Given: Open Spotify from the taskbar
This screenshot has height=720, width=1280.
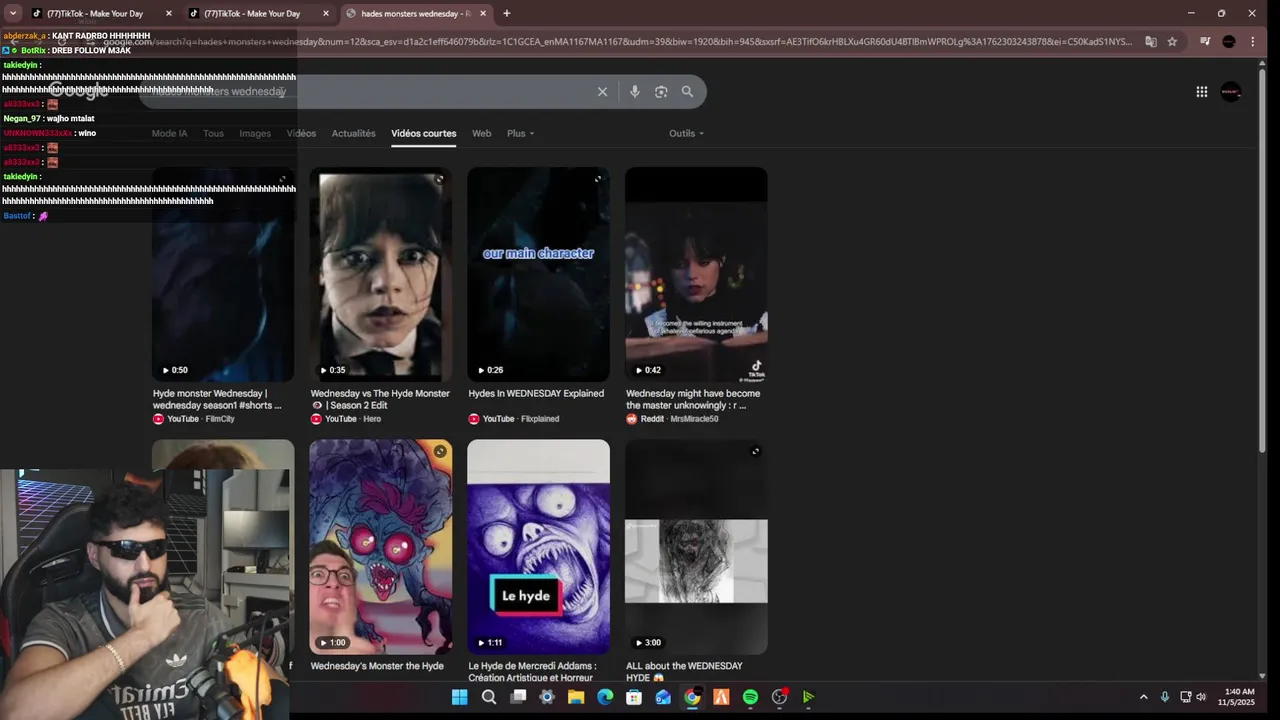Looking at the screenshot, I should tap(750, 697).
